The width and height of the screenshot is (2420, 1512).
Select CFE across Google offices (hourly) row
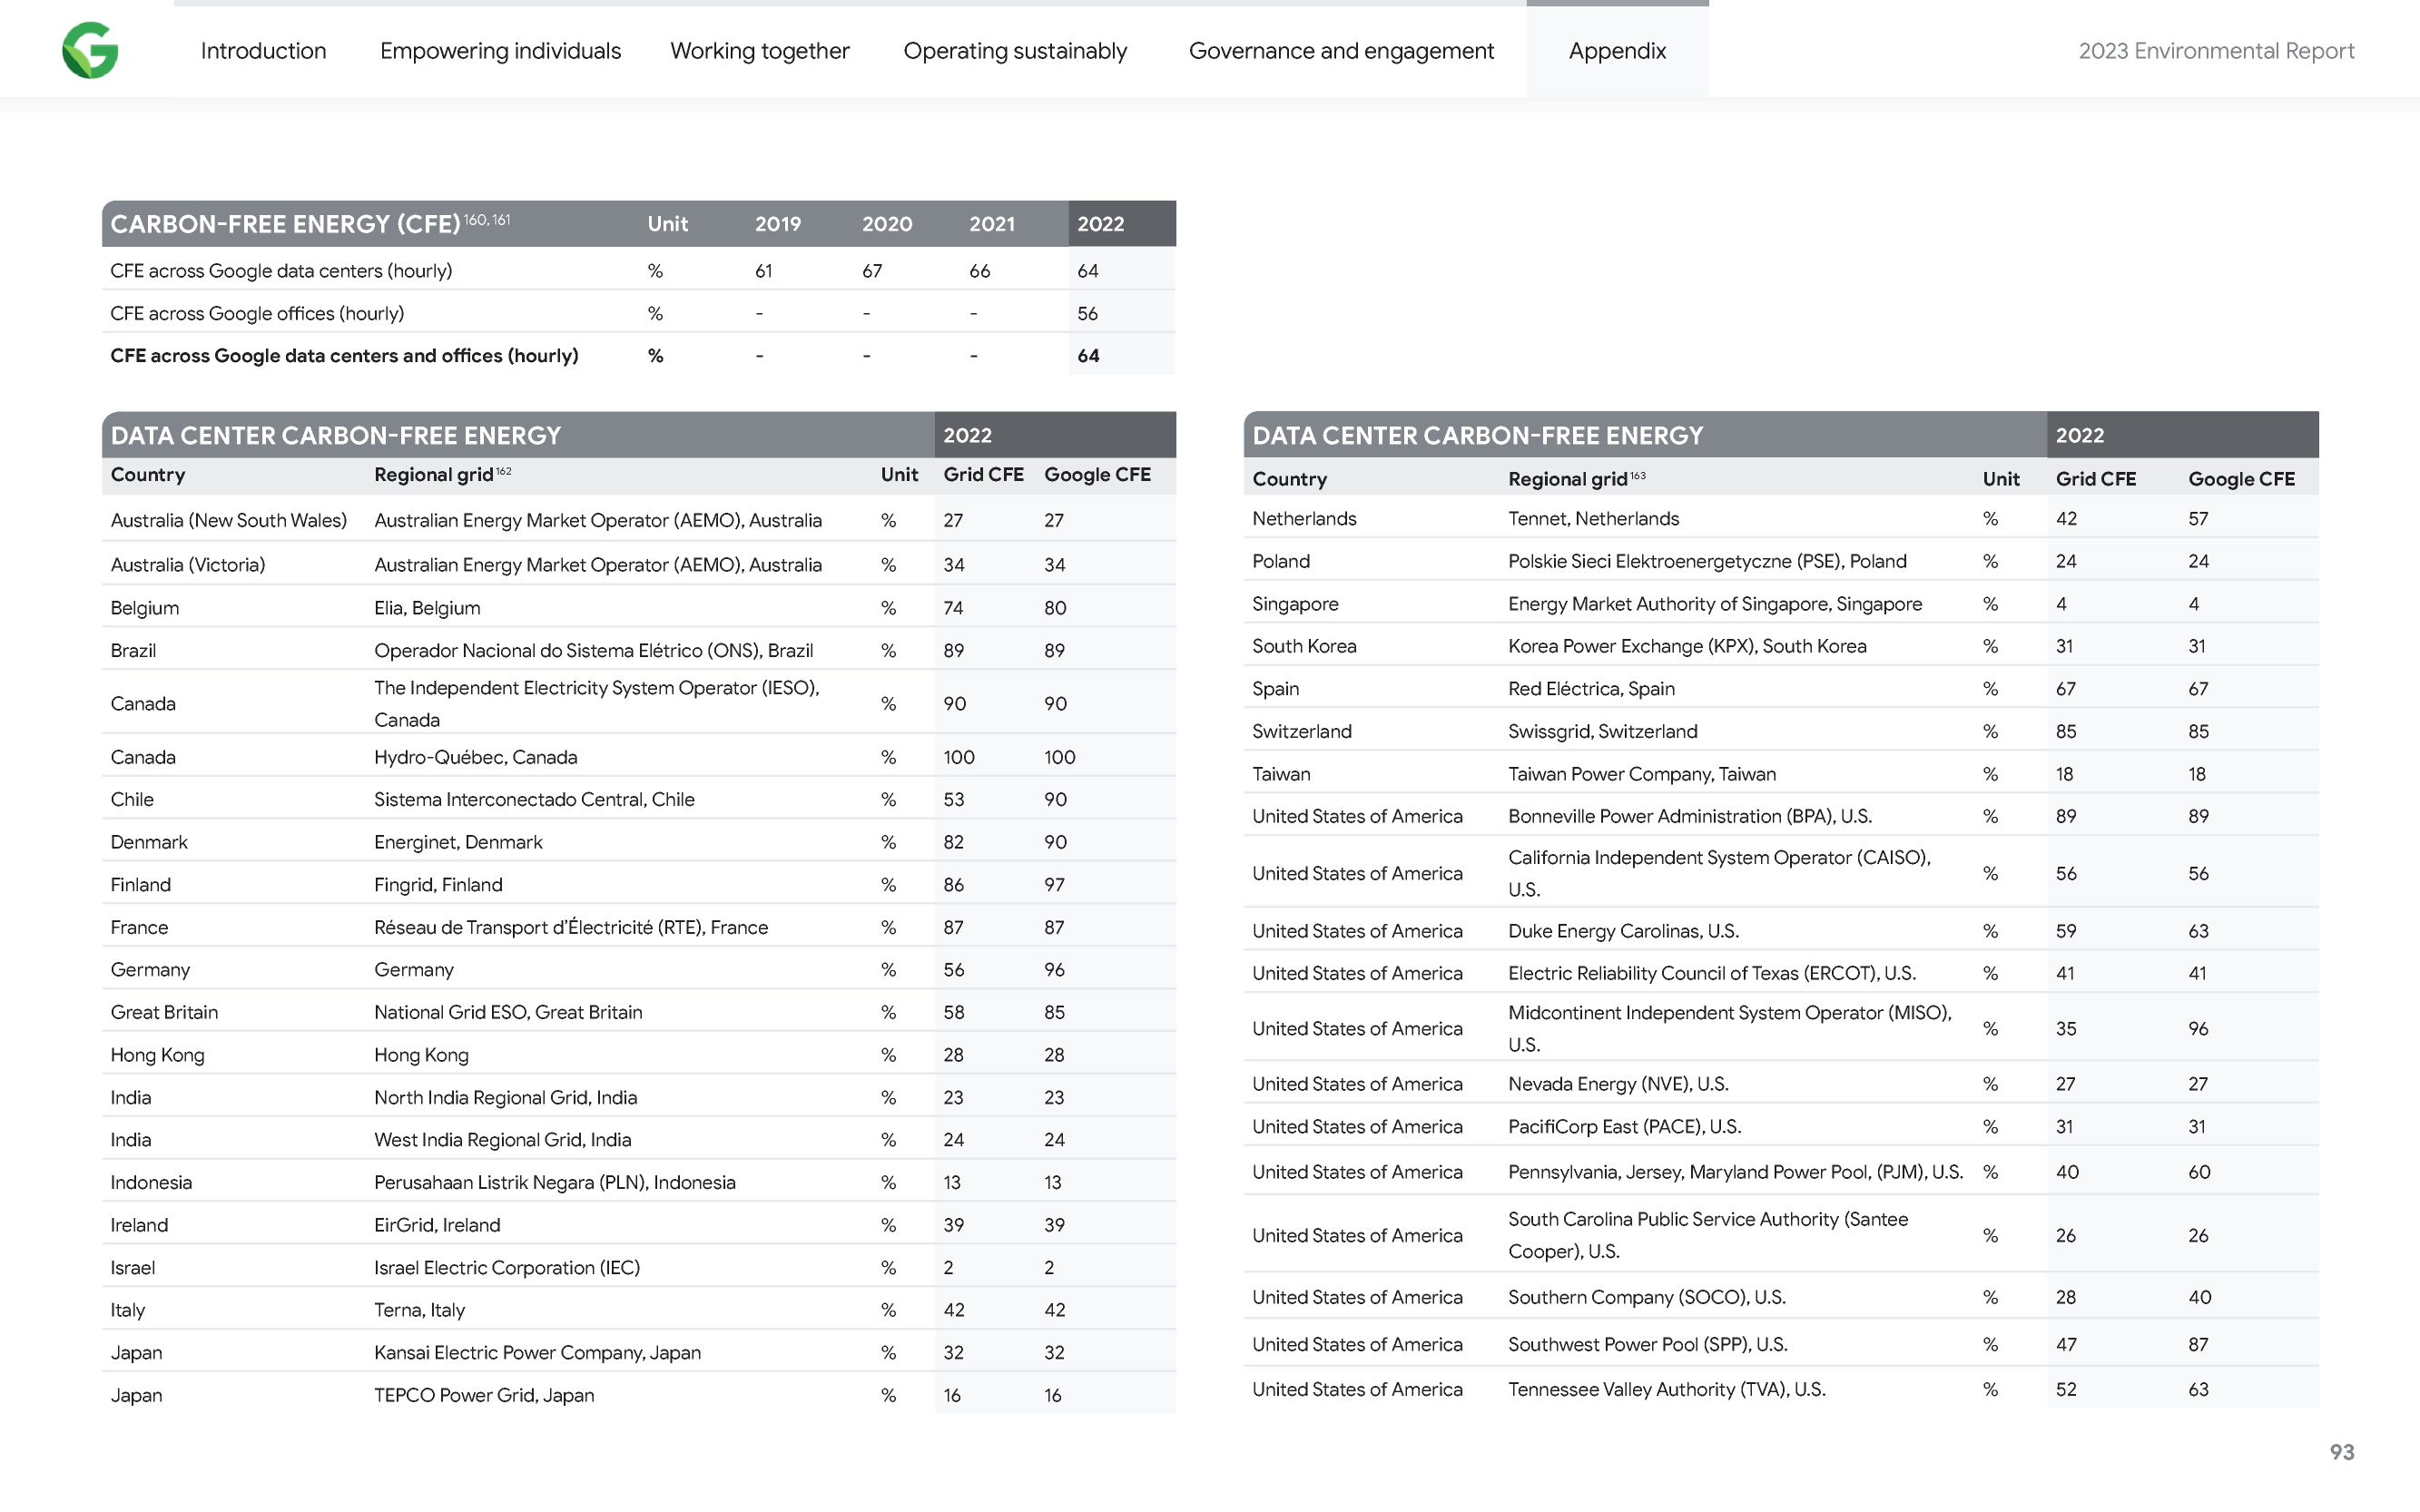point(638,313)
